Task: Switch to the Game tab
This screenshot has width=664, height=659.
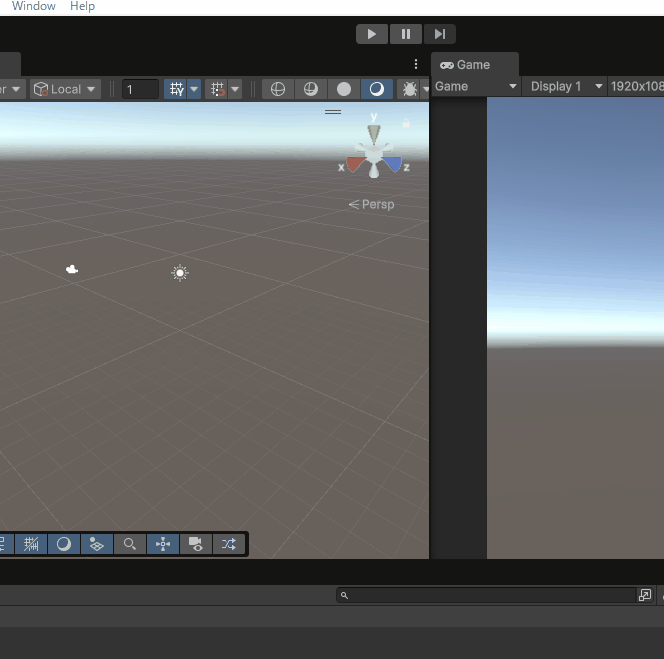Action: (466, 65)
